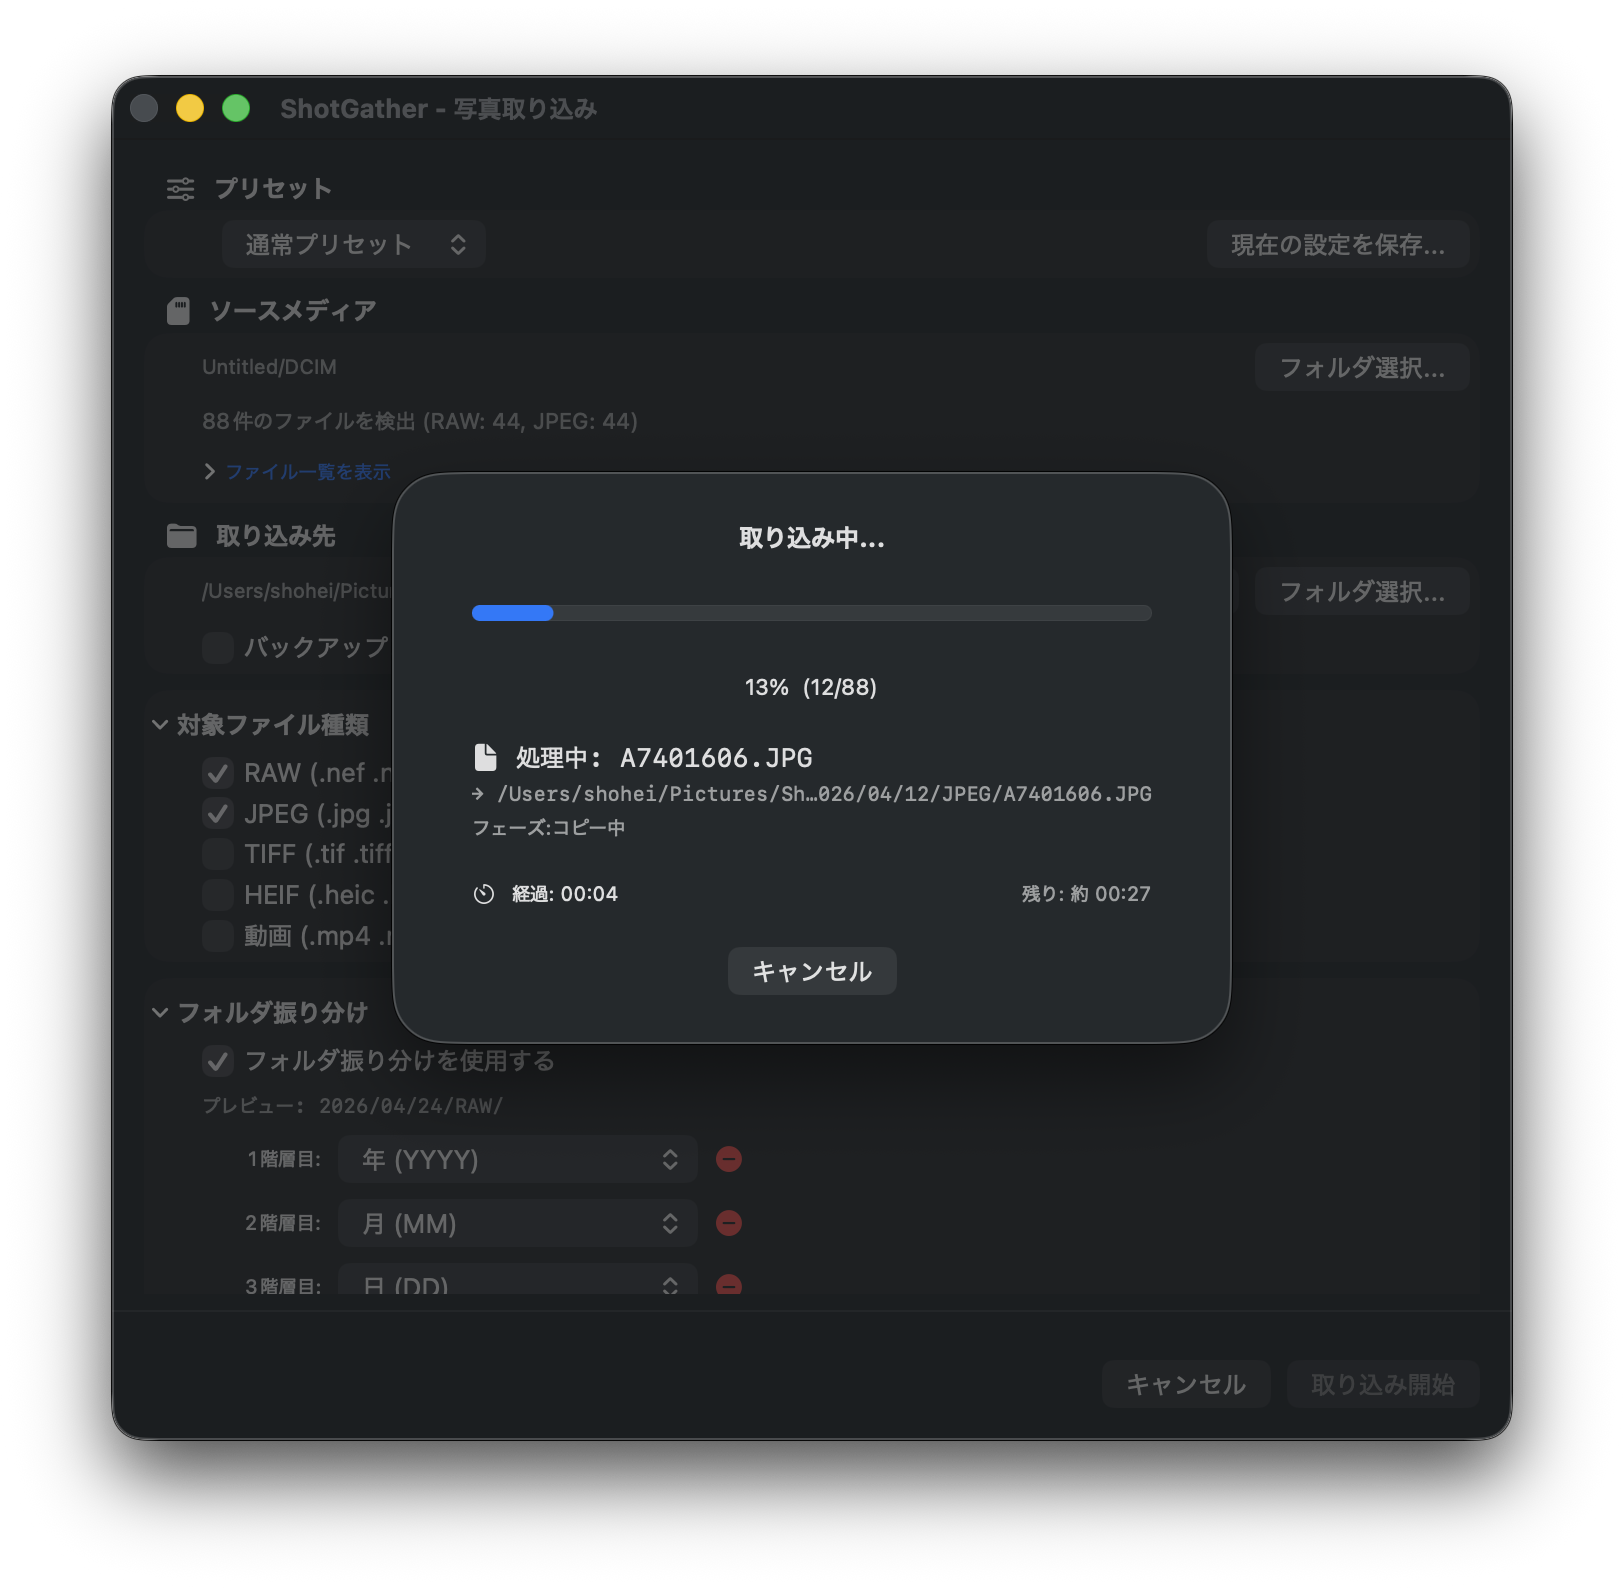This screenshot has width=1624, height=1588.
Task: Click the blue import progress bar
Action: (x=512, y=613)
